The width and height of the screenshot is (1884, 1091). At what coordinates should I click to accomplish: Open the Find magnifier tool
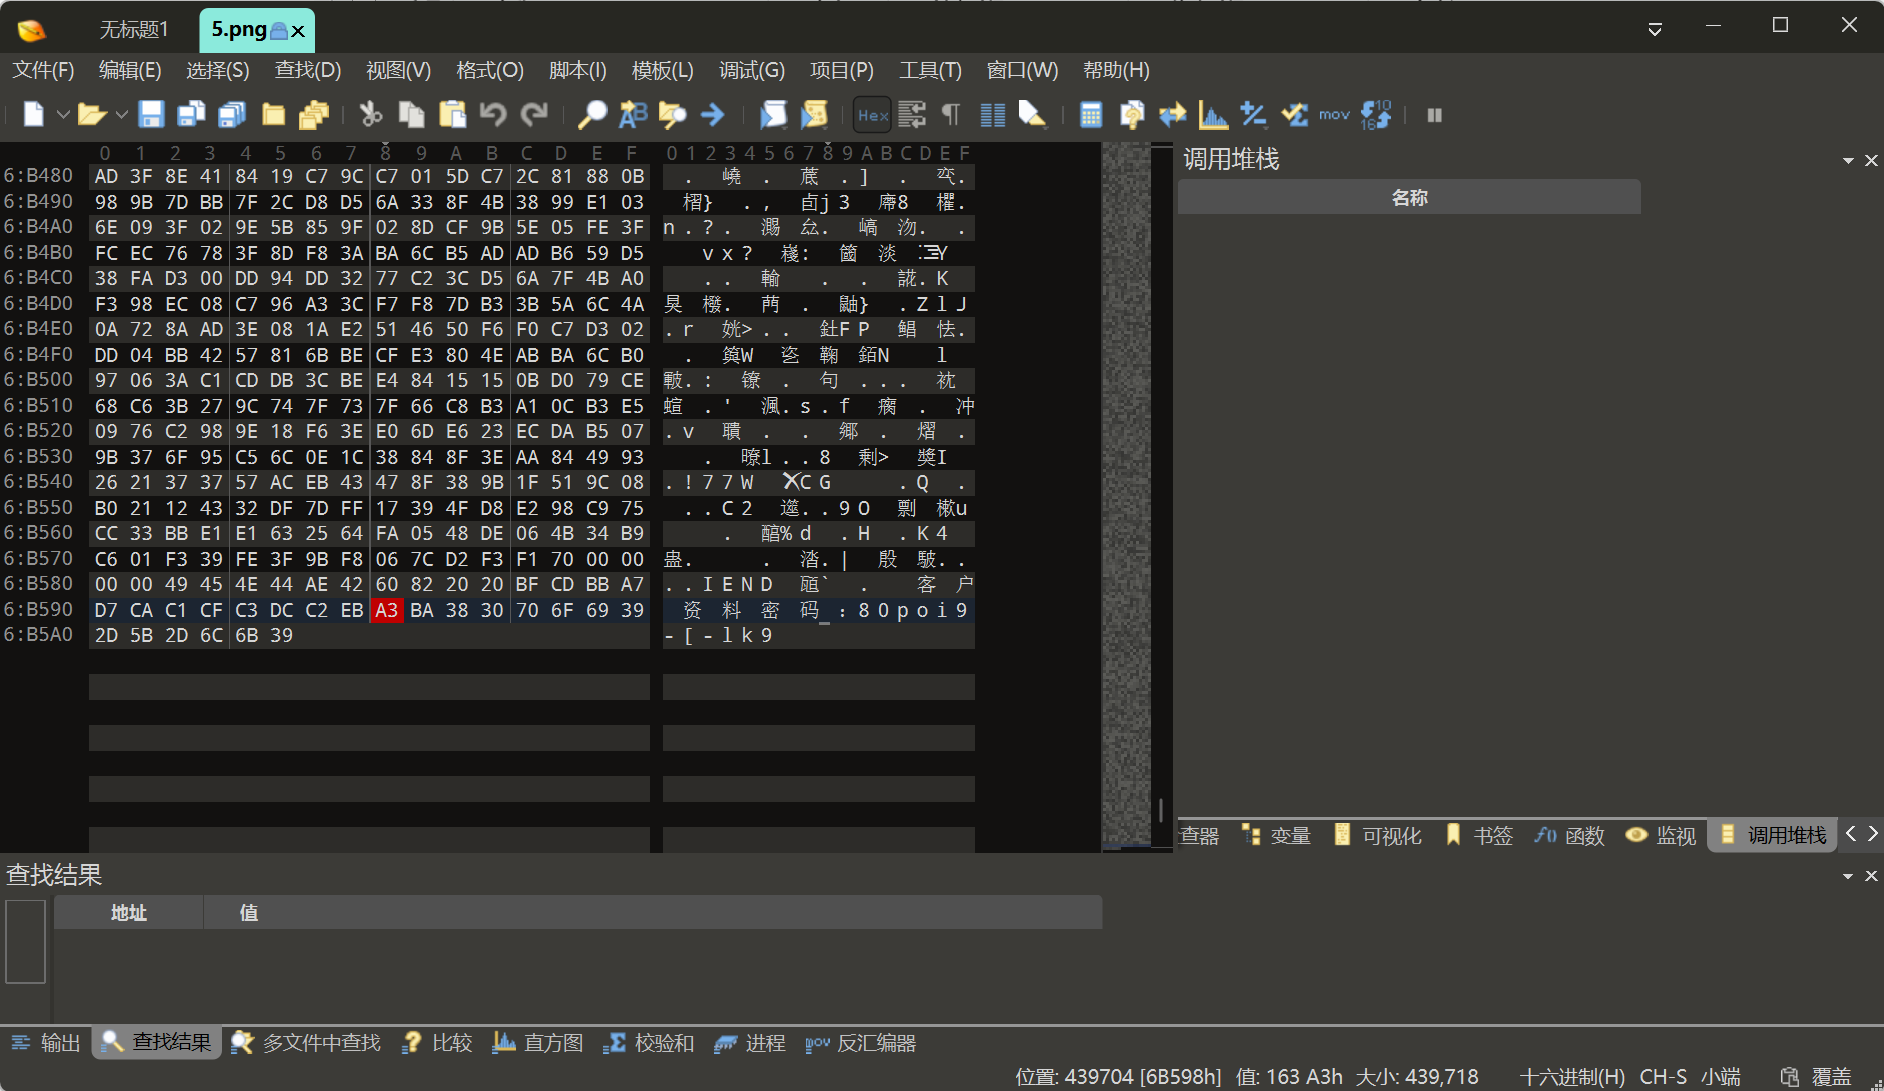tap(592, 115)
